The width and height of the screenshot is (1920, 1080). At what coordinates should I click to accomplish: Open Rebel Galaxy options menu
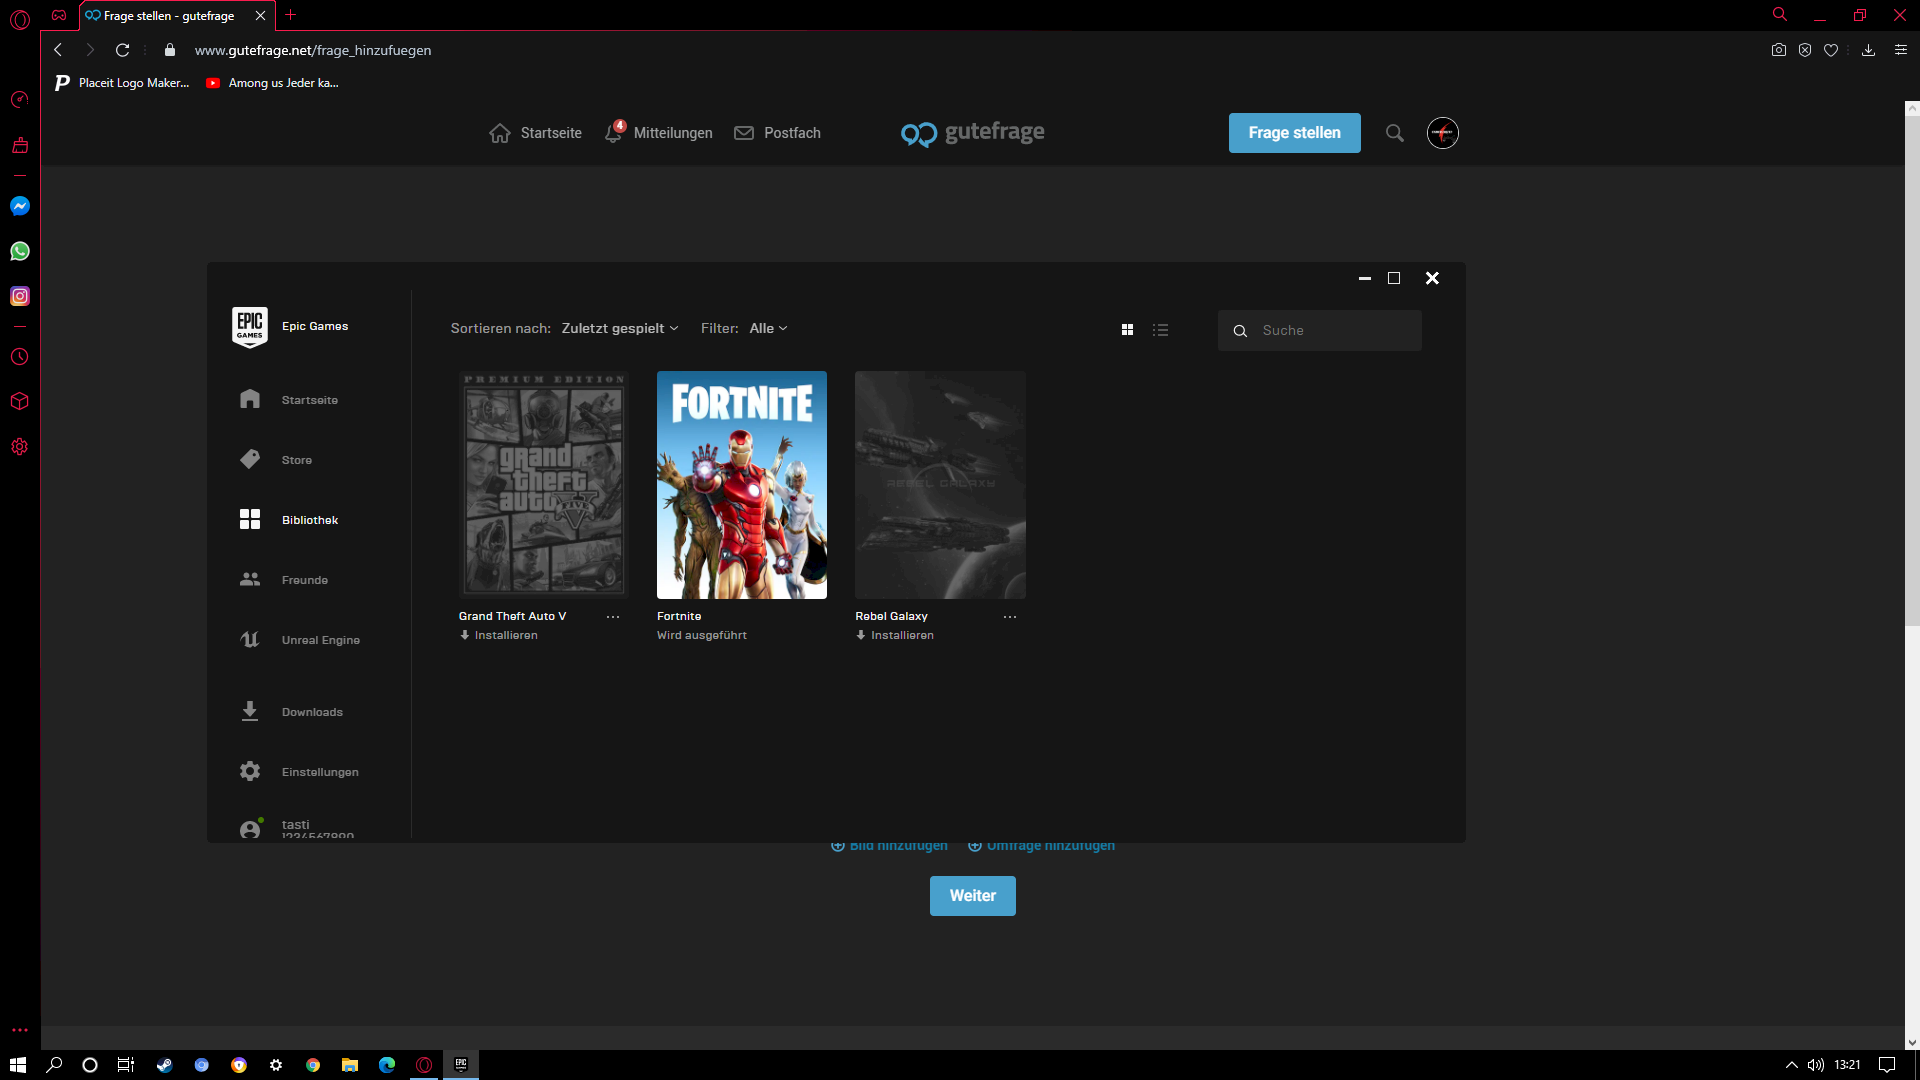point(1011,617)
